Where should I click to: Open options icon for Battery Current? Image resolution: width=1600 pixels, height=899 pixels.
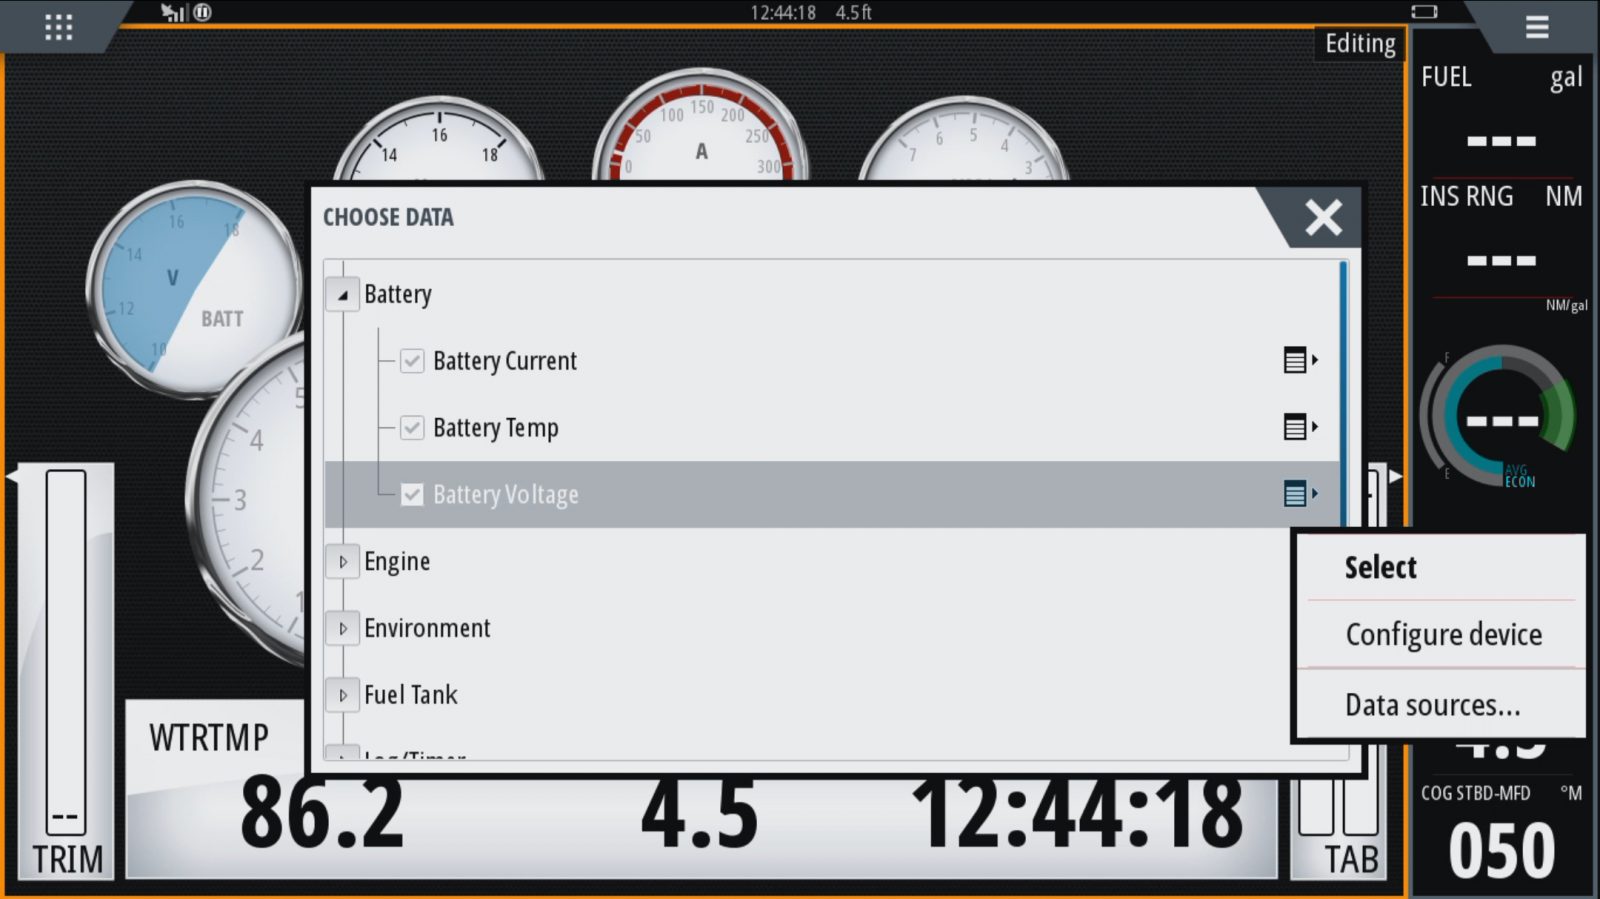(1299, 360)
